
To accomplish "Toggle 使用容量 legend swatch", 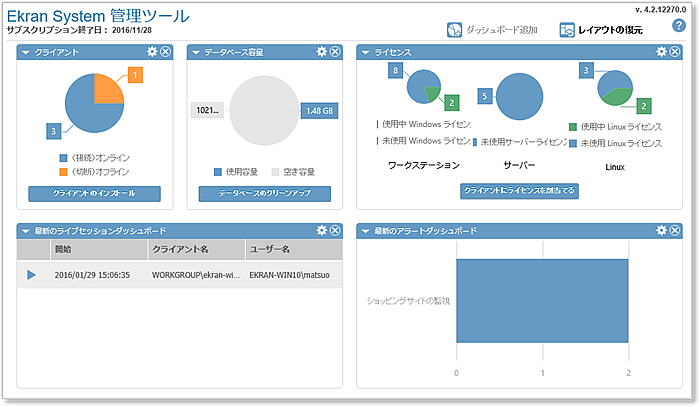I will pyautogui.click(x=218, y=172).
